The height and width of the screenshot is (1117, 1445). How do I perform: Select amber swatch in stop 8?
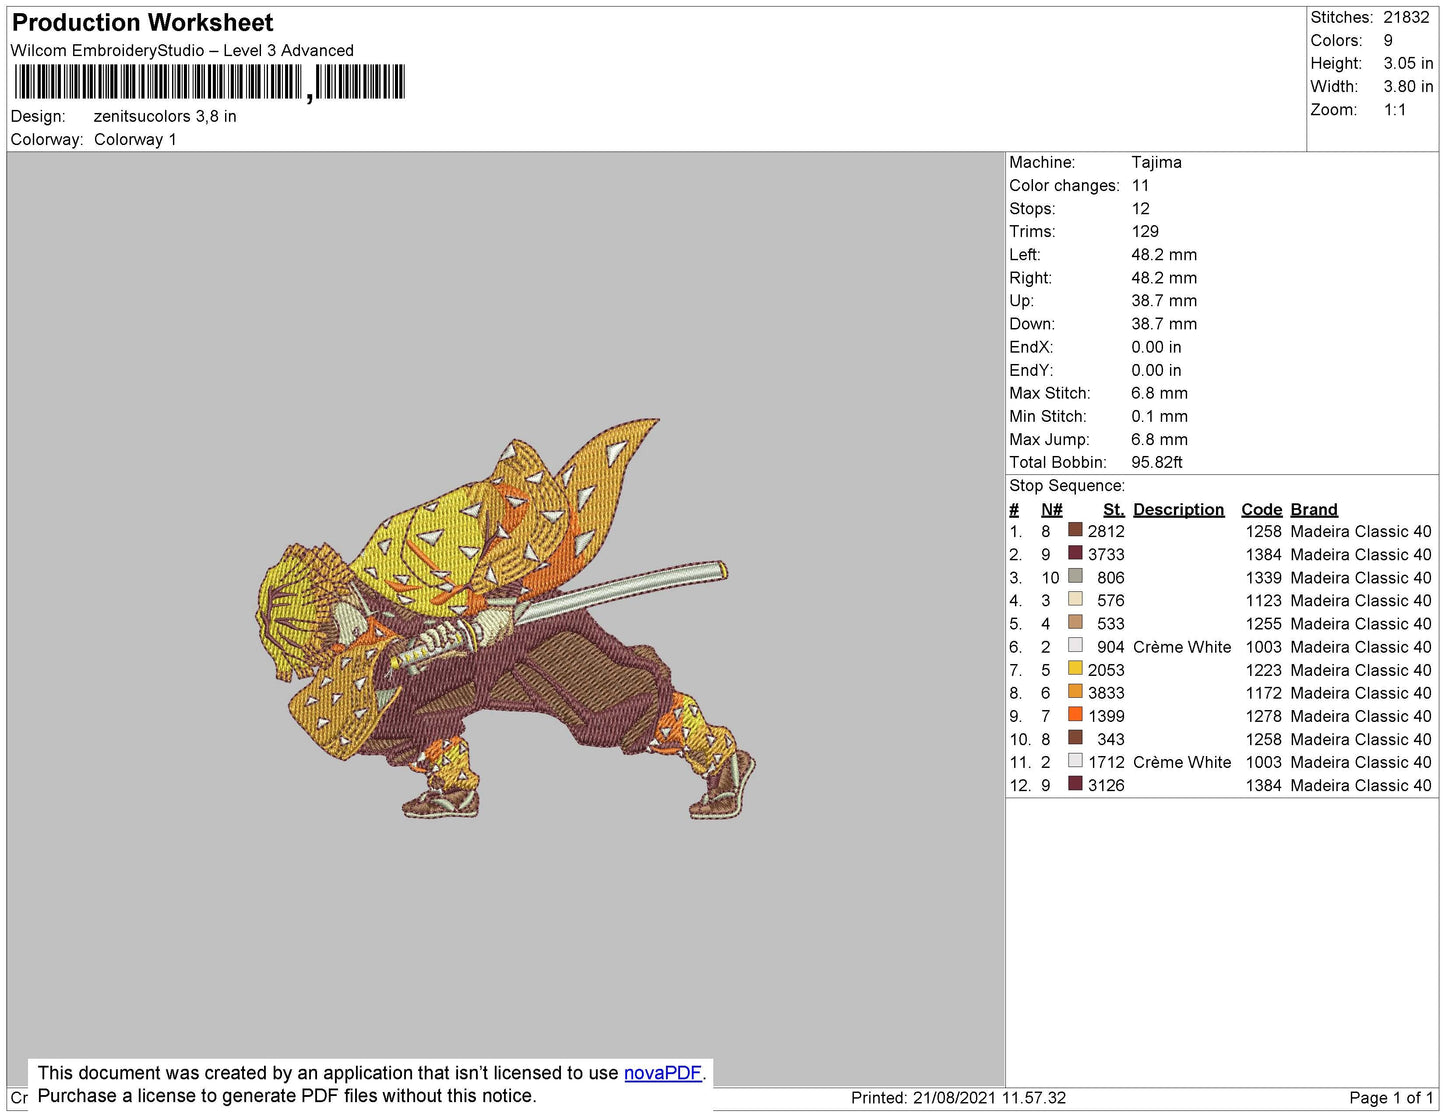click(x=1075, y=691)
